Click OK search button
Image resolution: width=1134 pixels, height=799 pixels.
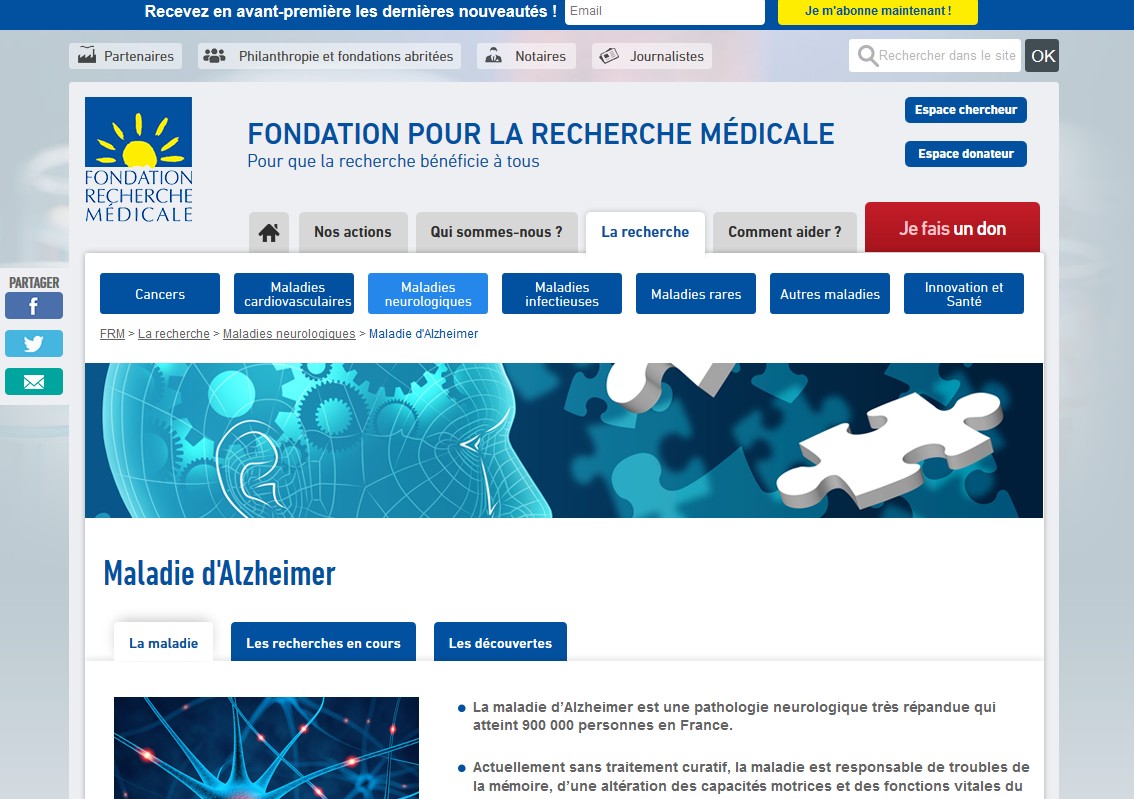click(x=1042, y=56)
